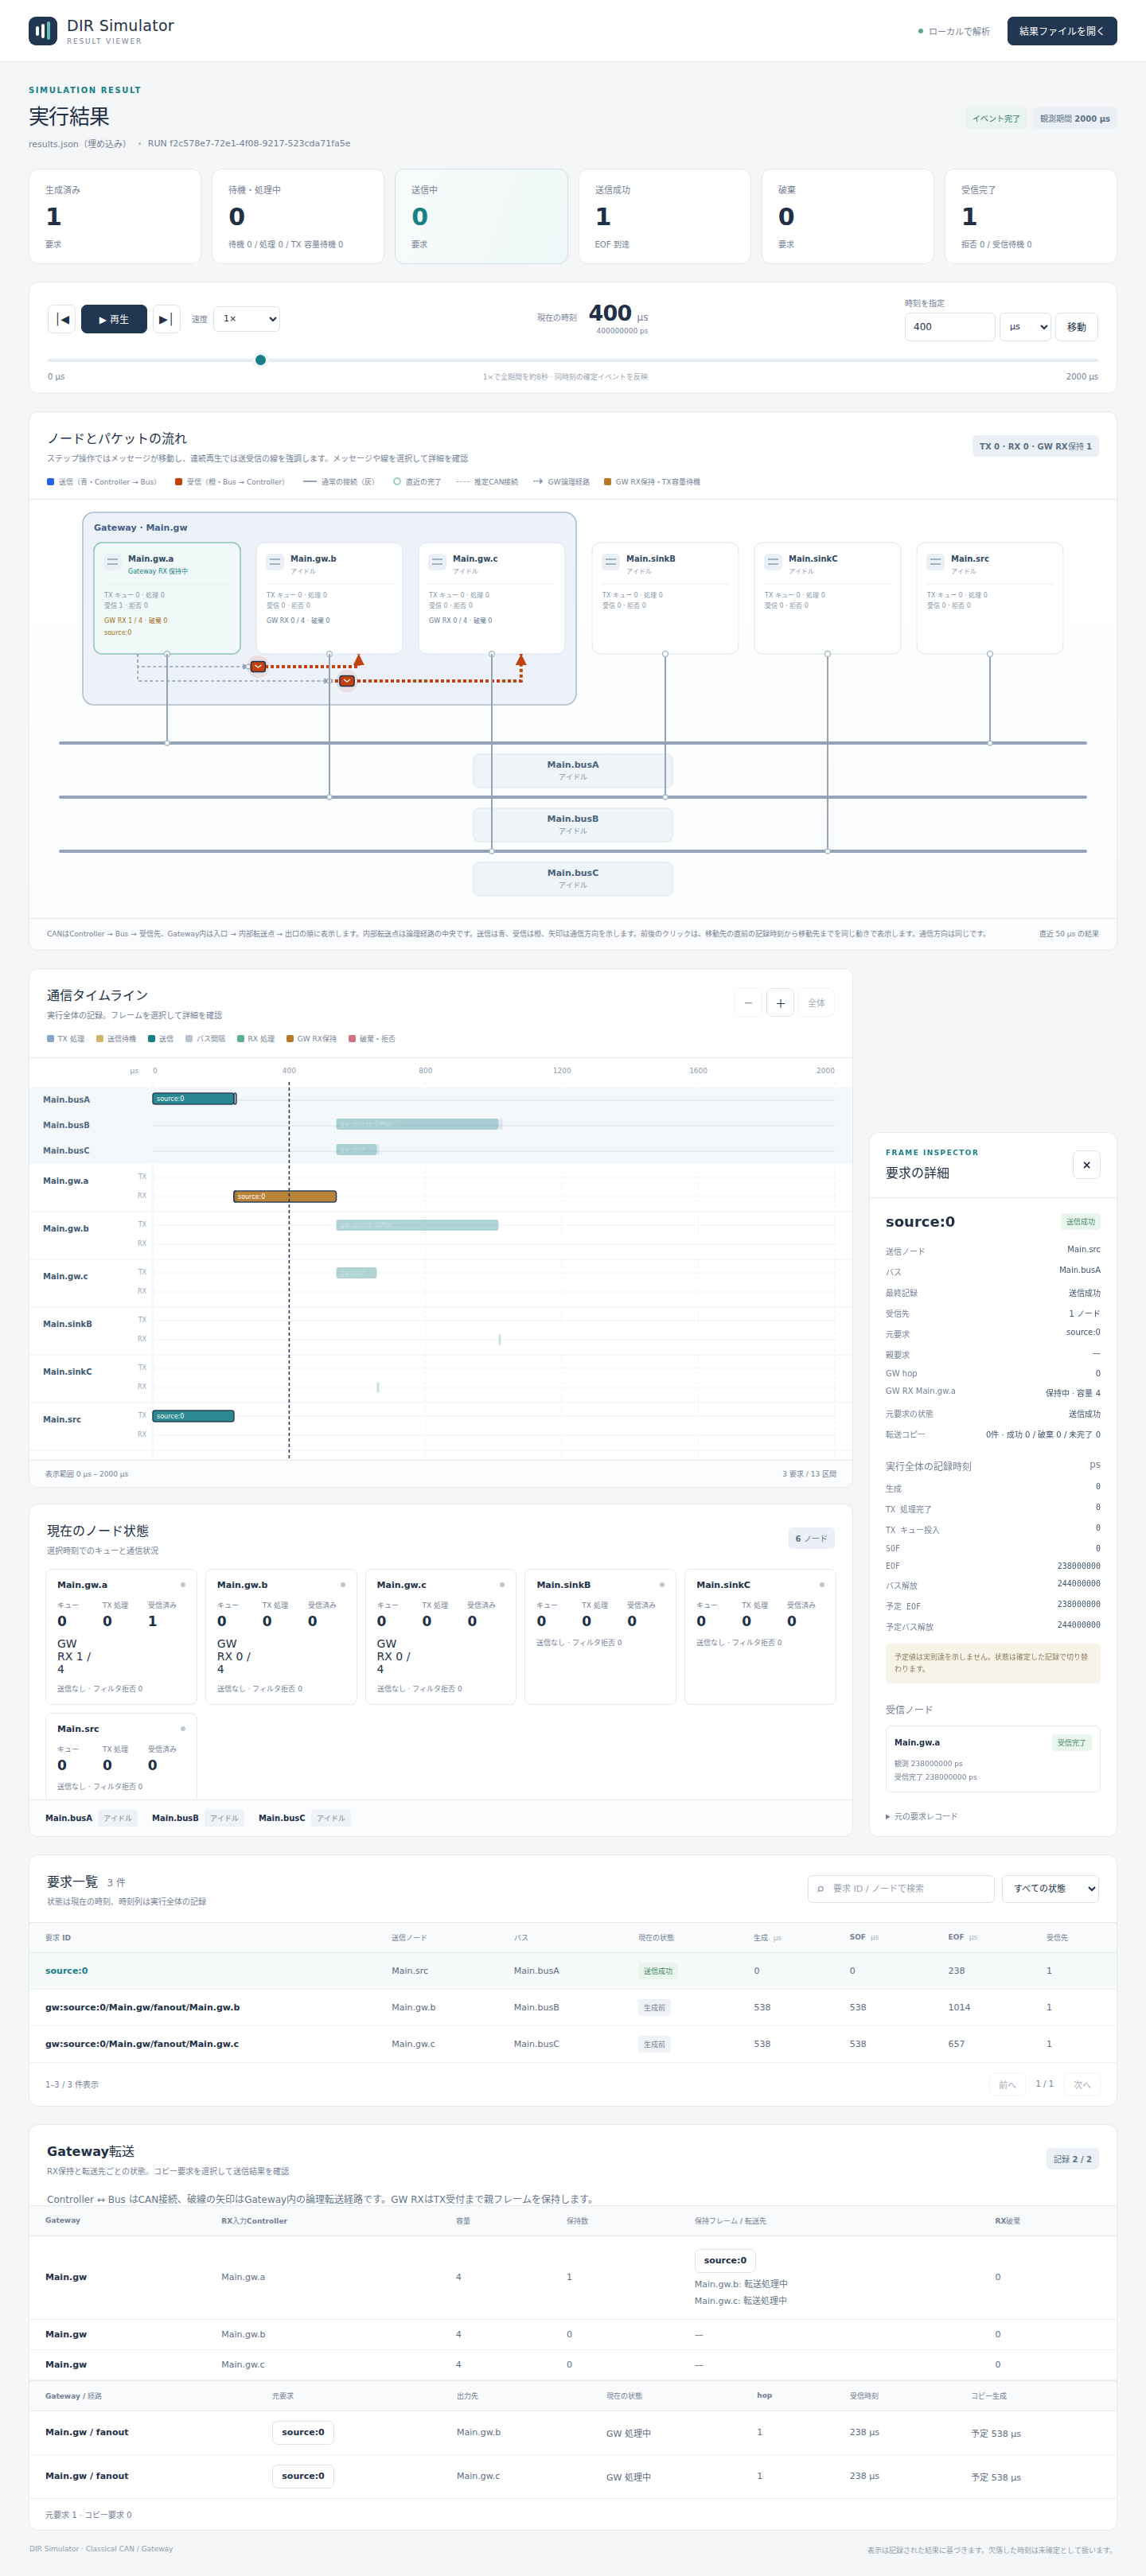Click the 送信成功 status badge in the inspector

pyautogui.click(x=1080, y=1222)
